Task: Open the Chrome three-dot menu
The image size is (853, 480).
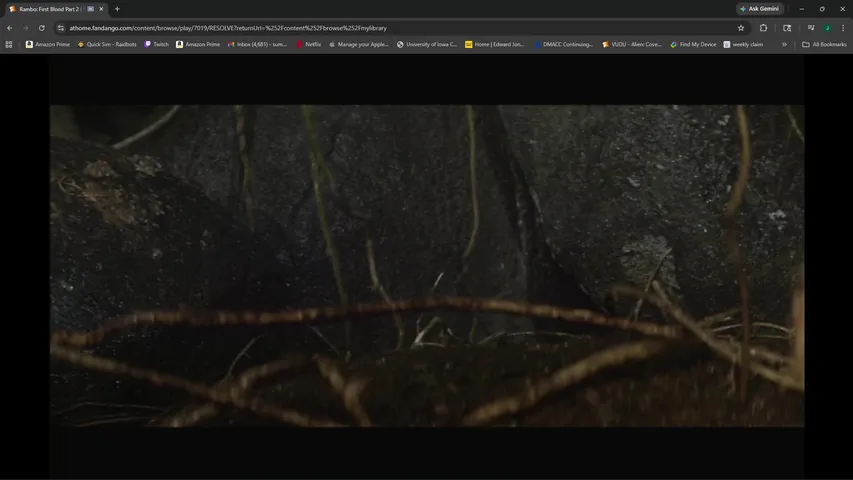Action: [843, 28]
